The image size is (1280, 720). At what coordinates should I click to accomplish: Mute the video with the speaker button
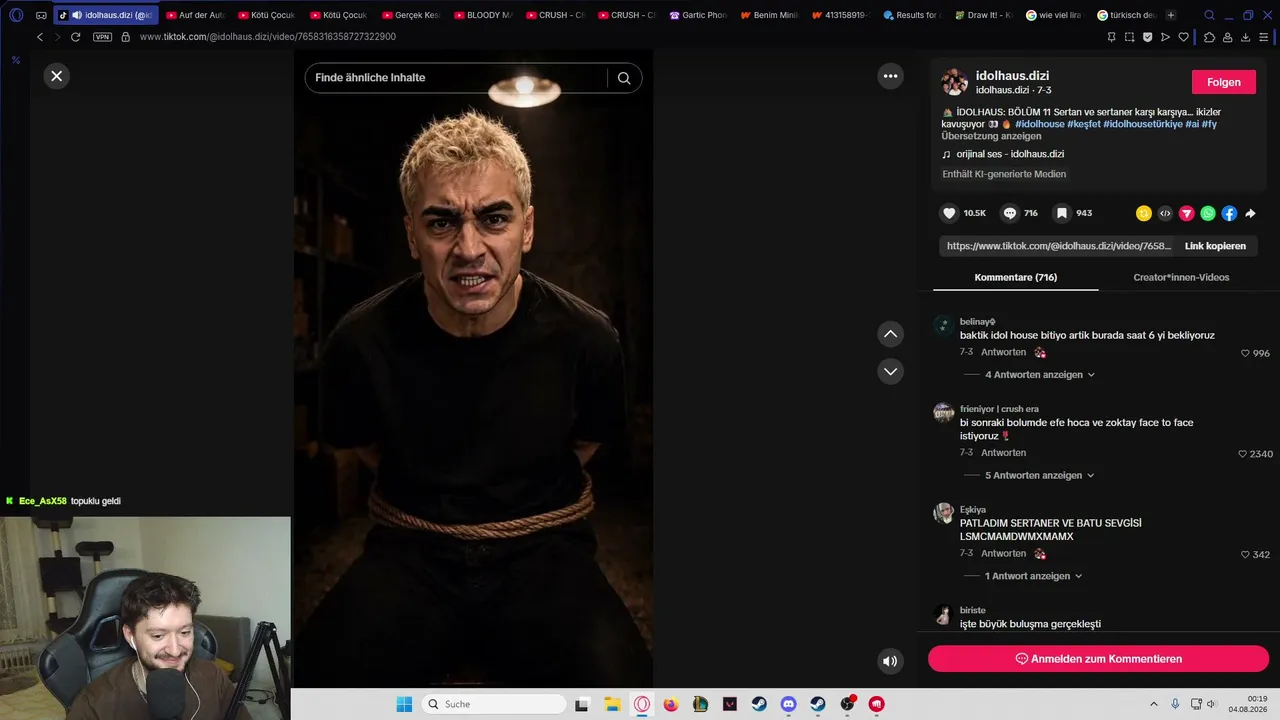[x=890, y=661]
